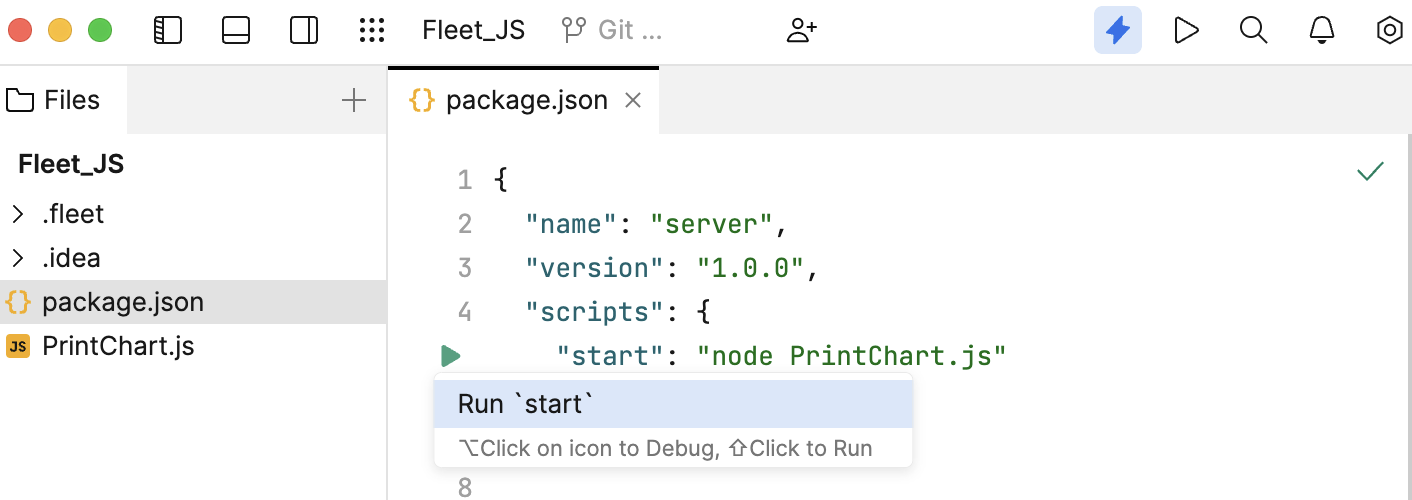Close the package.json tab
This screenshot has height=500, width=1412.
click(632, 100)
